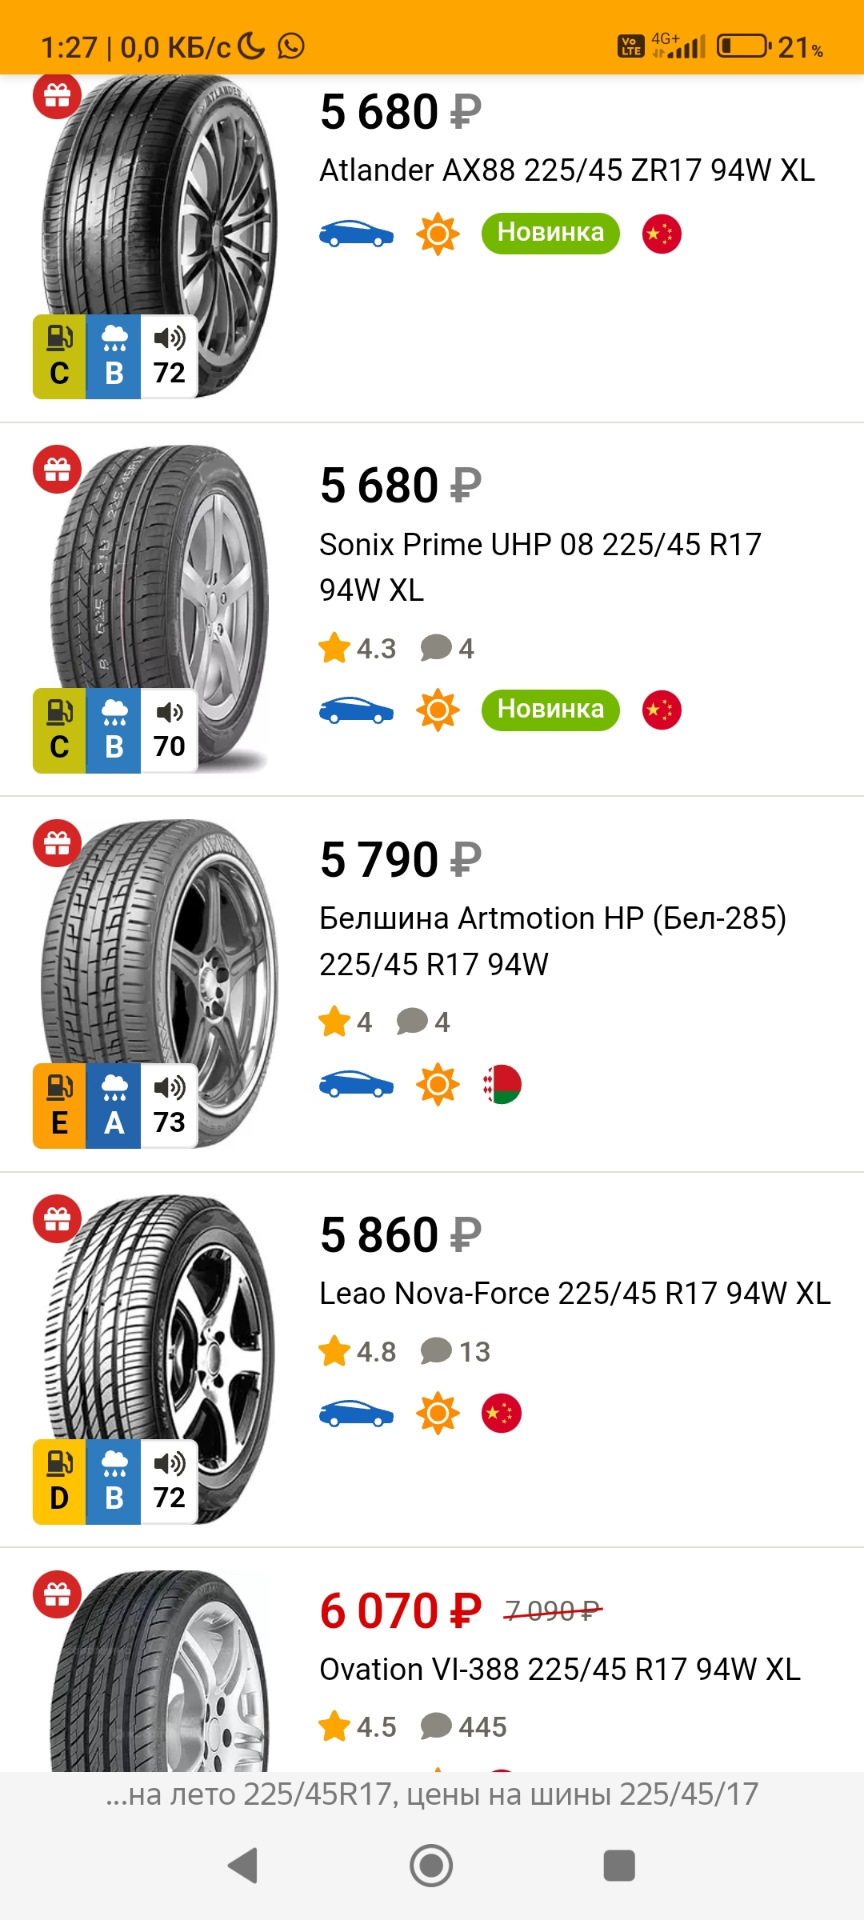Tap the page title bar with 225/45R17 text

pos(432,1794)
